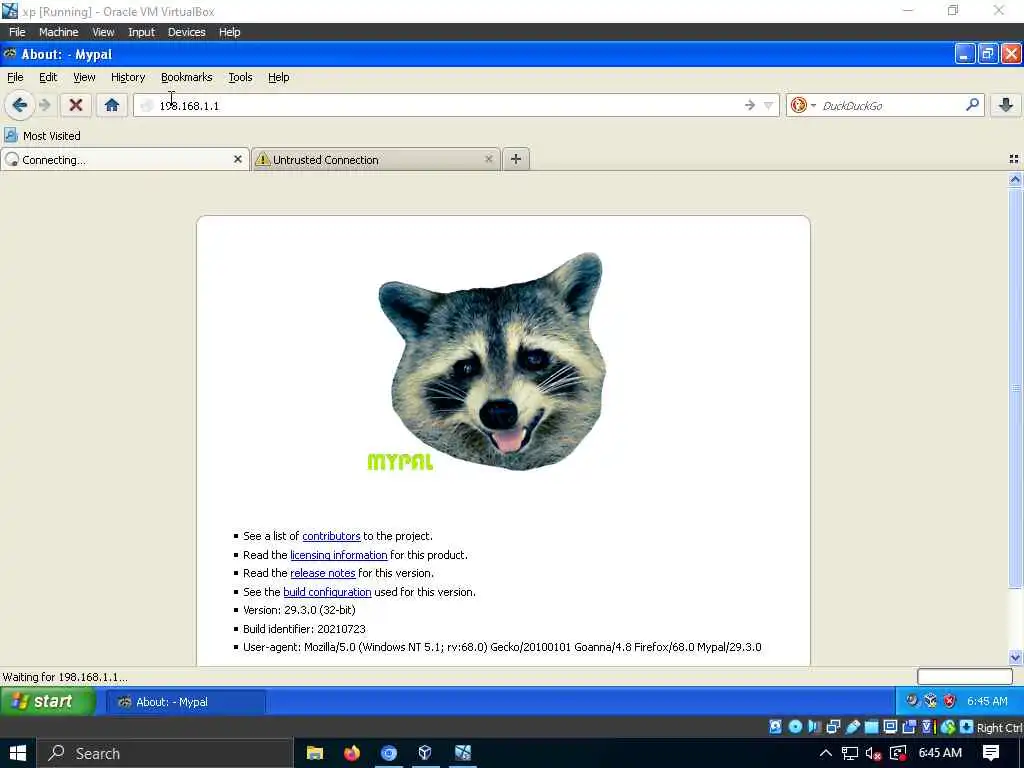Select the About: - Mypal taskbar button

click(x=186, y=702)
